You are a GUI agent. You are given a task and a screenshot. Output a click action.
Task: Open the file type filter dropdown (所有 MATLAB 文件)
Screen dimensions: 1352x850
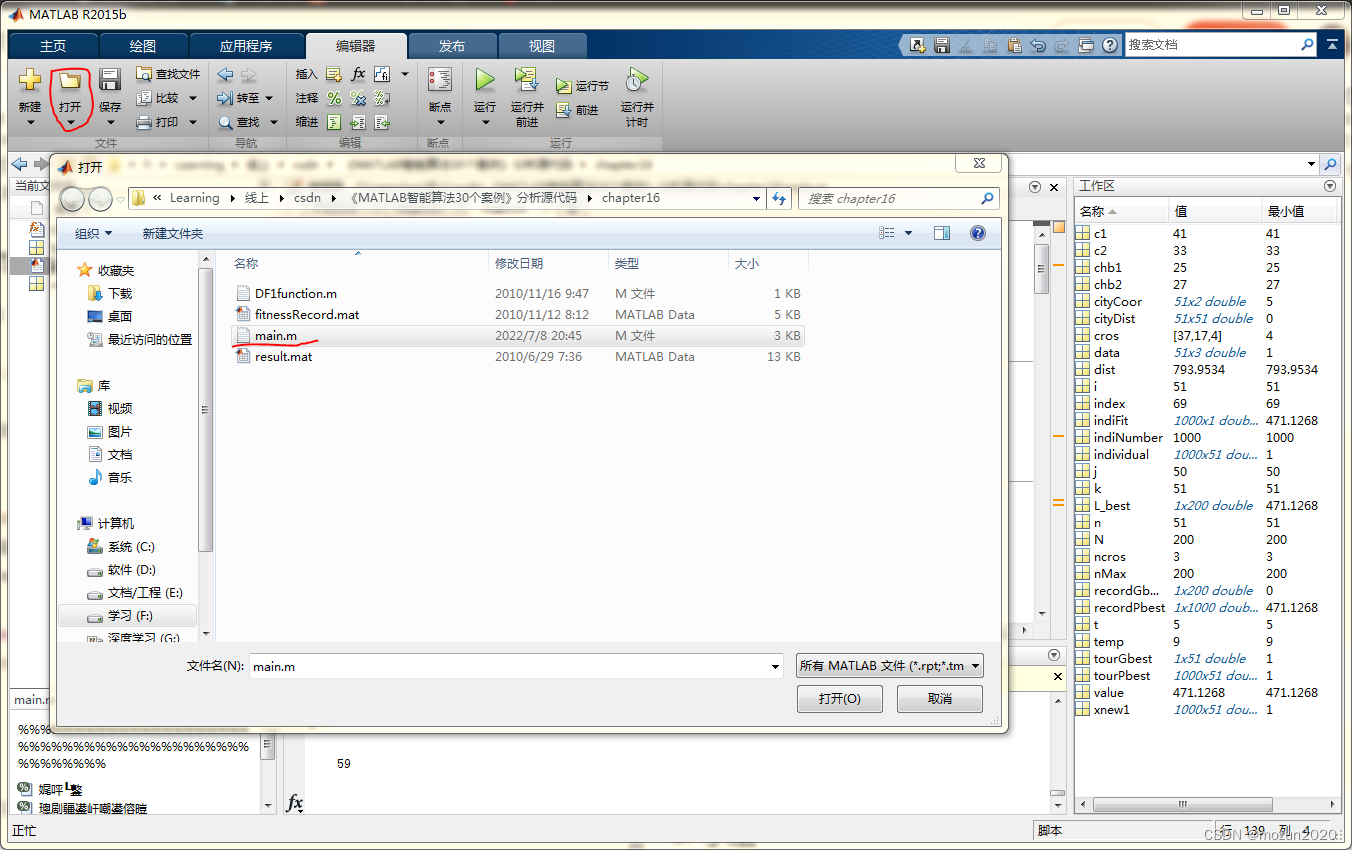(x=889, y=666)
